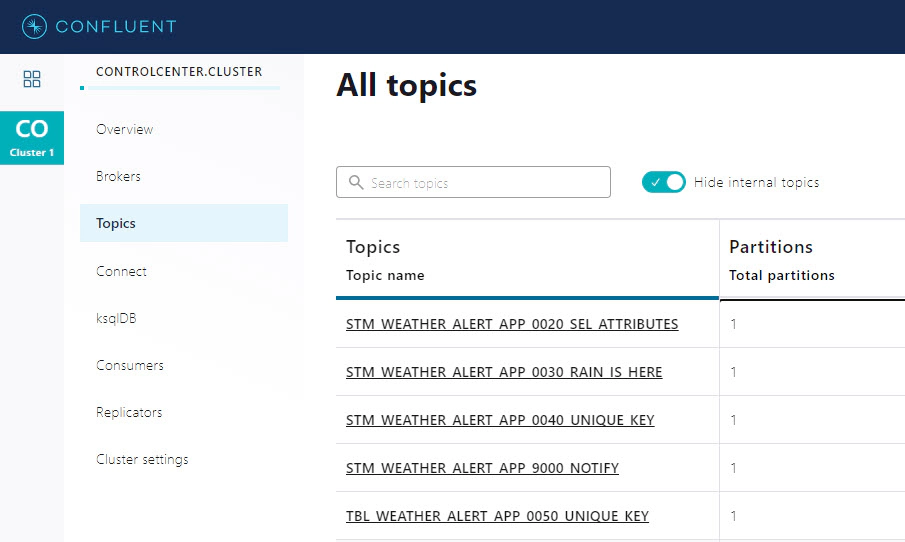Image resolution: width=905 pixels, height=542 pixels.
Task: Open the Connect page
Action: (x=121, y=271)
